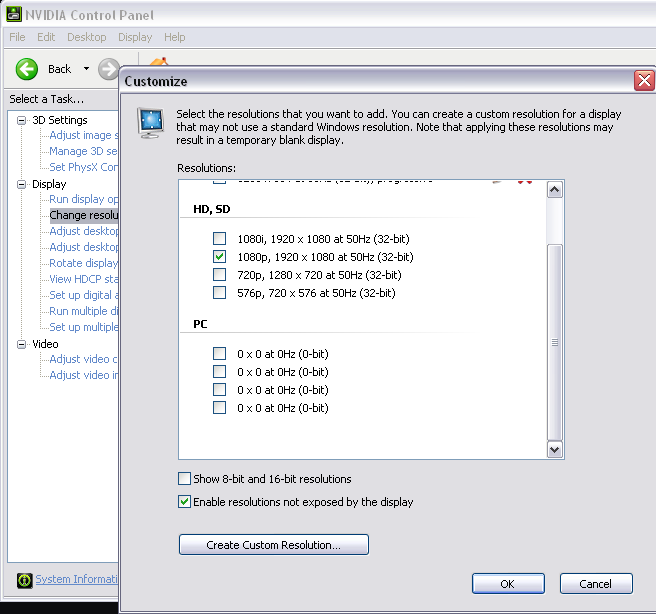Click the resolutions list scroll down arrow
656x614 pixels.
point(555,450)
